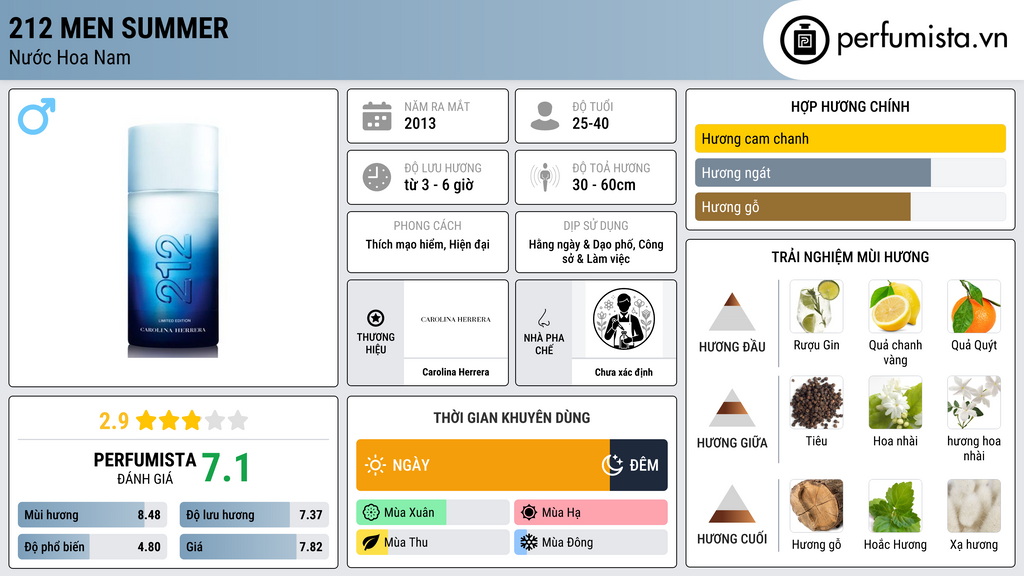The height and width of the screenshot is (576, 1024).
Task: Open the Tiêu pepper note image
Action: 816,402
